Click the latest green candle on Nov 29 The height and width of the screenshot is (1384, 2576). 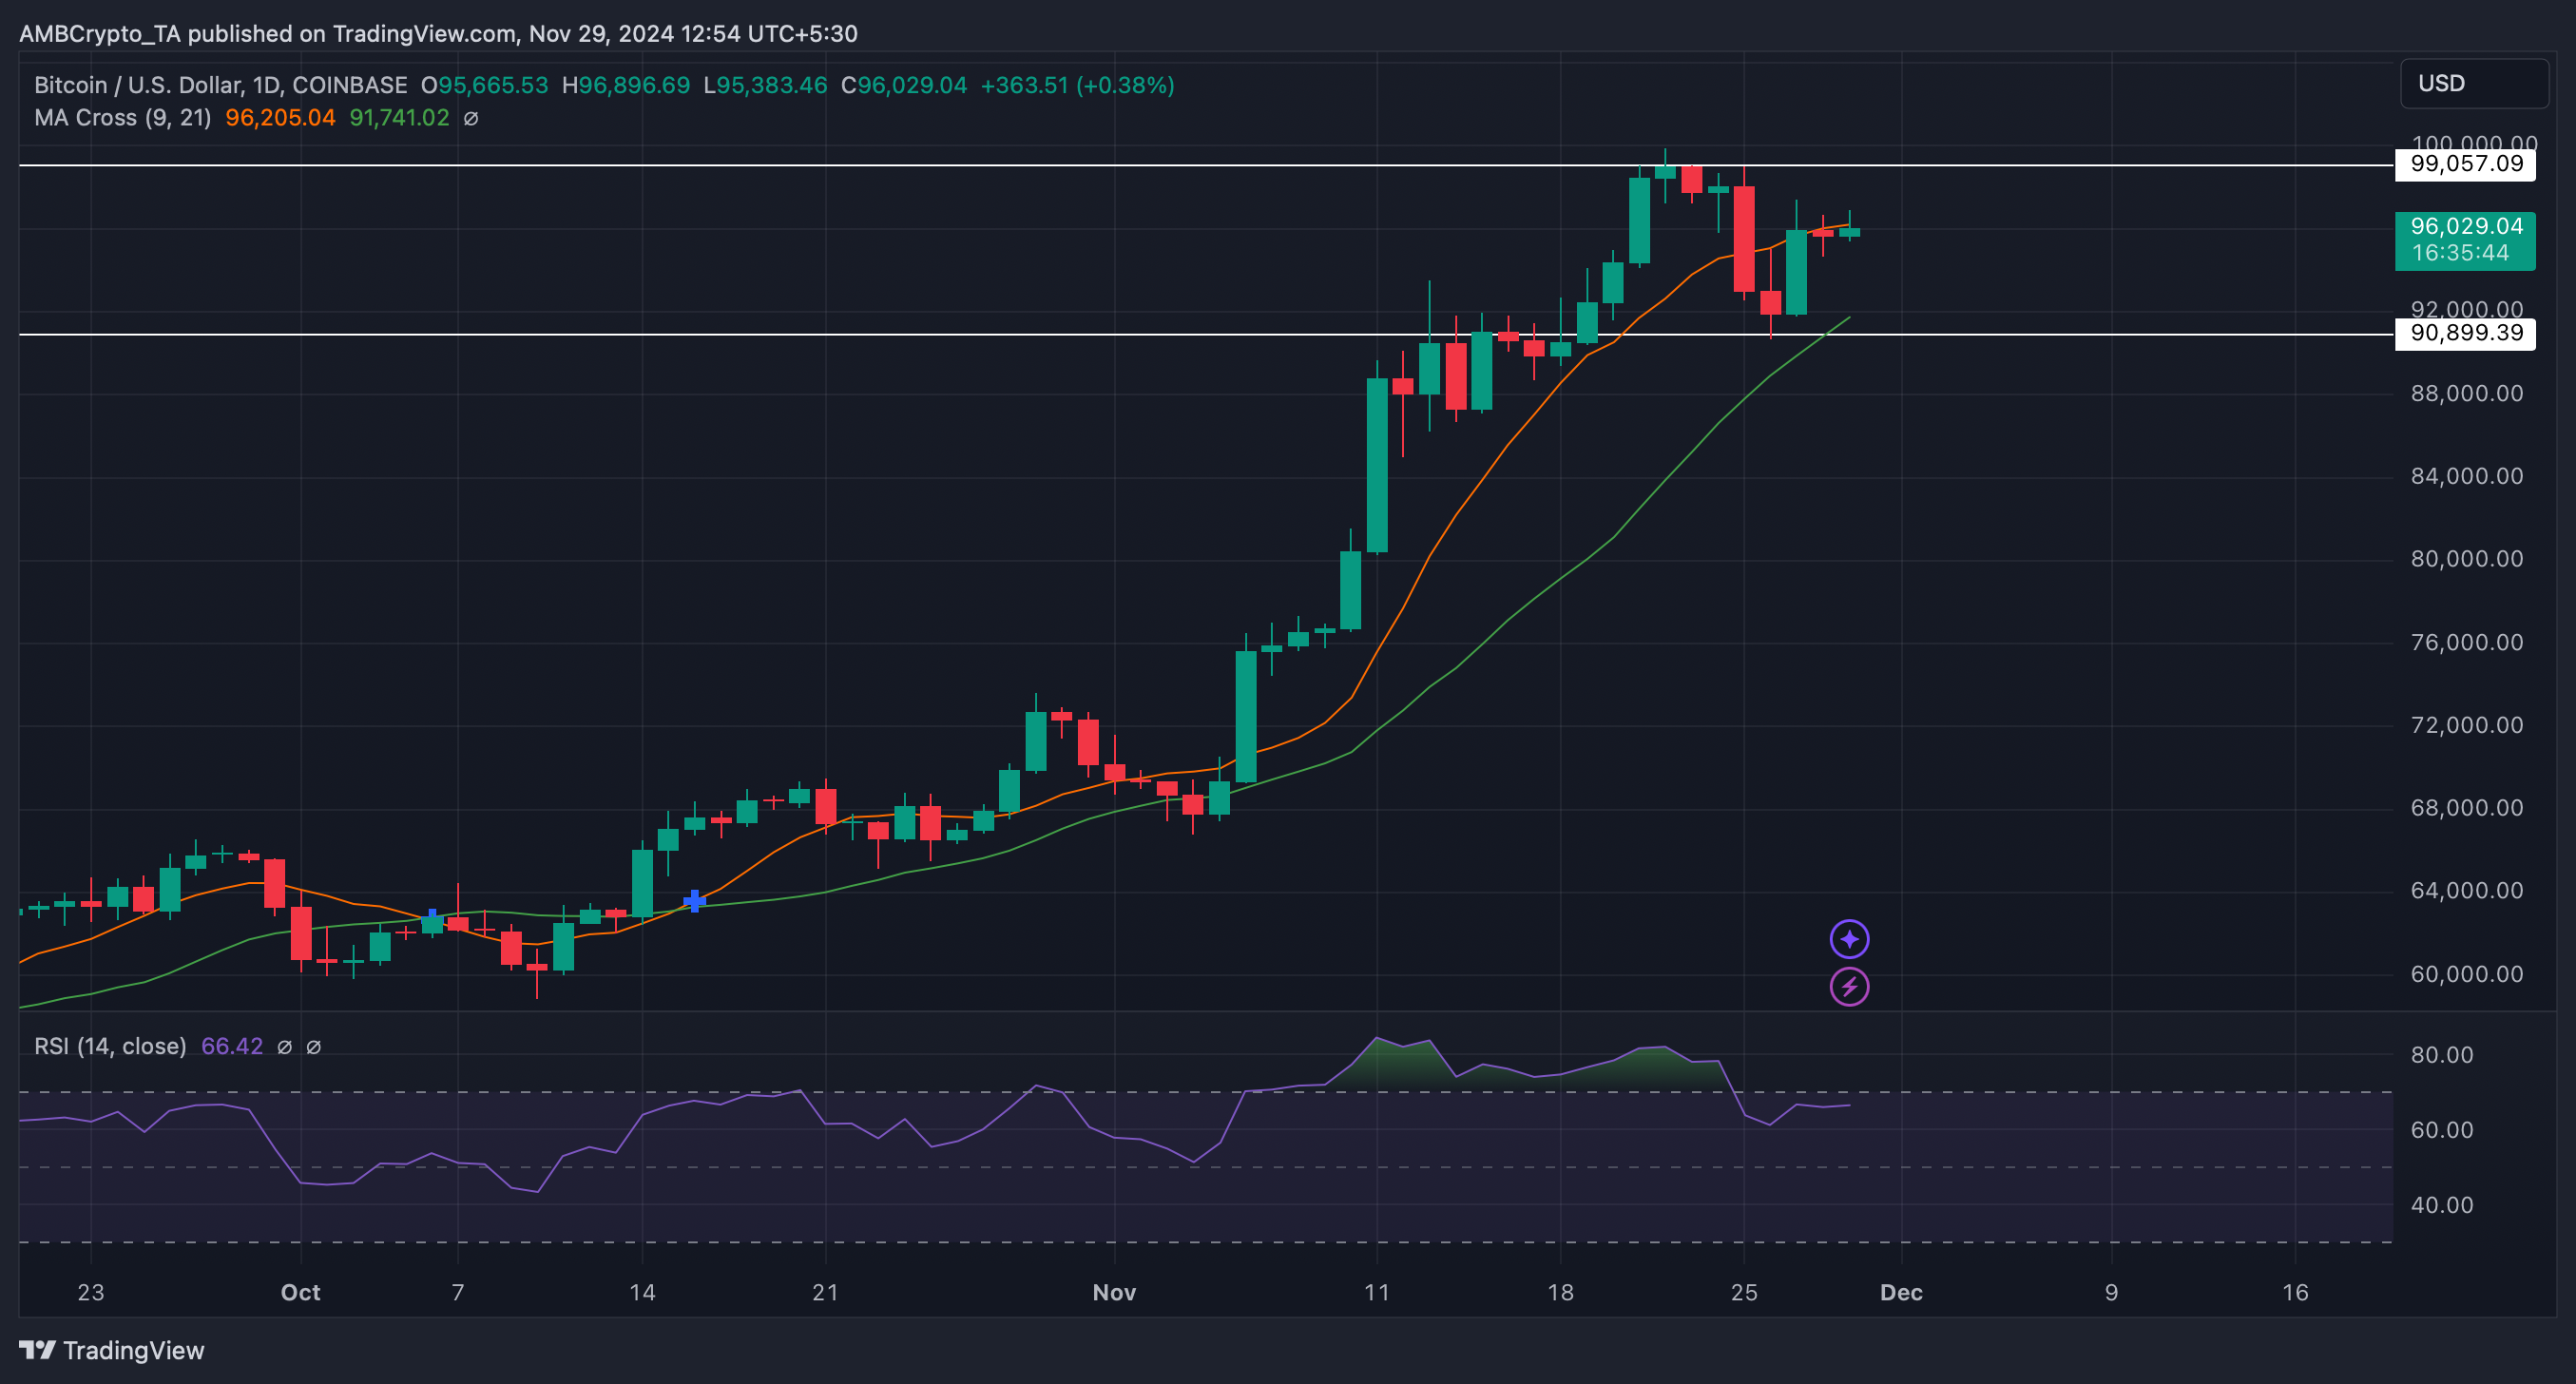click(x=1849, y=232)
